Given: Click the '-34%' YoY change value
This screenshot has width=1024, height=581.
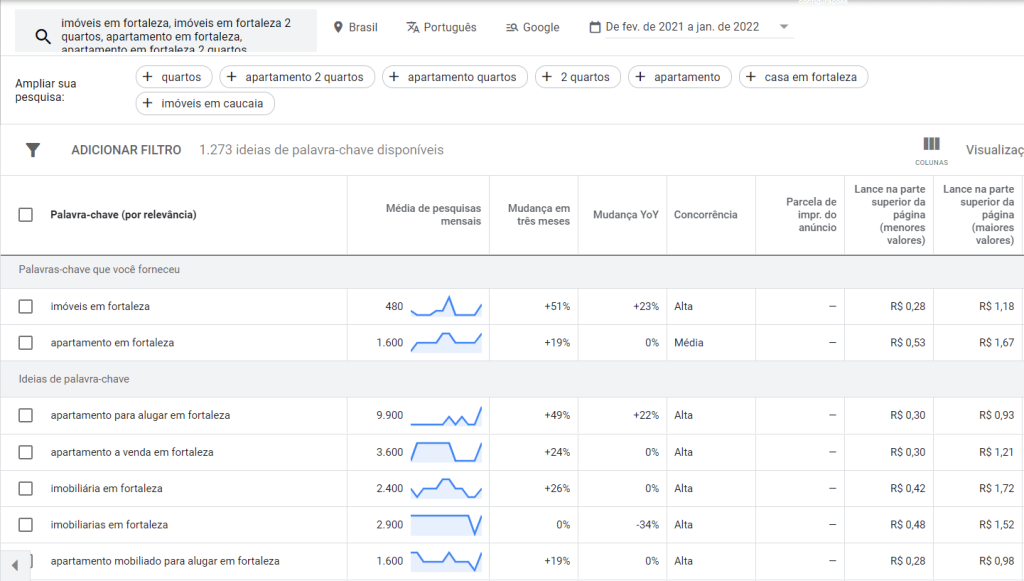Looking at the screenshot, I should (647, 525).
